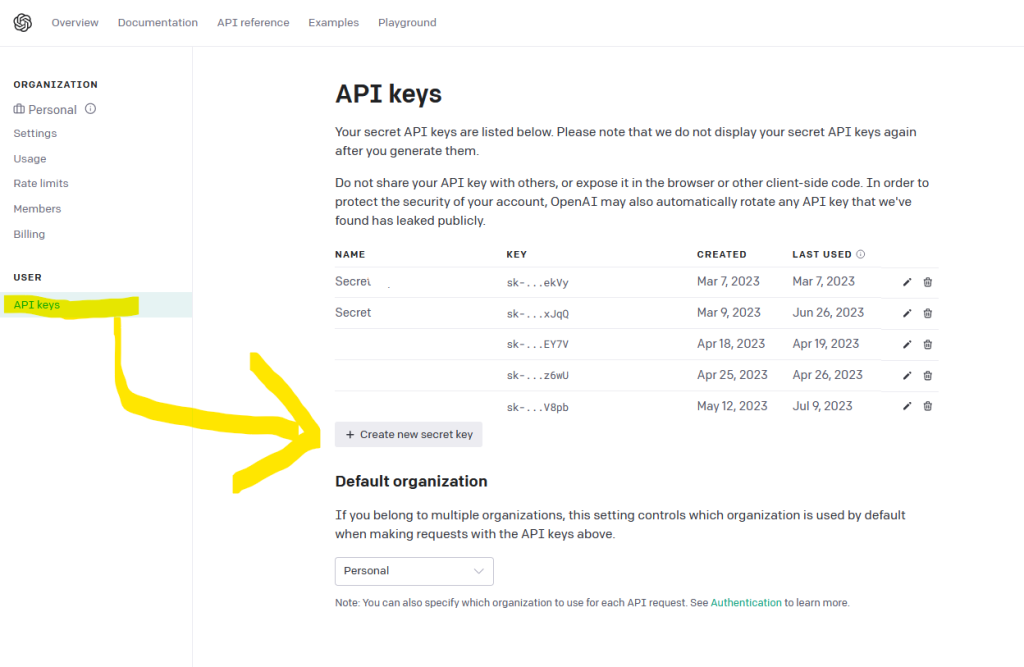View the Usage page
Viewport: 1024px width, 667px height.
pos(30,159)
